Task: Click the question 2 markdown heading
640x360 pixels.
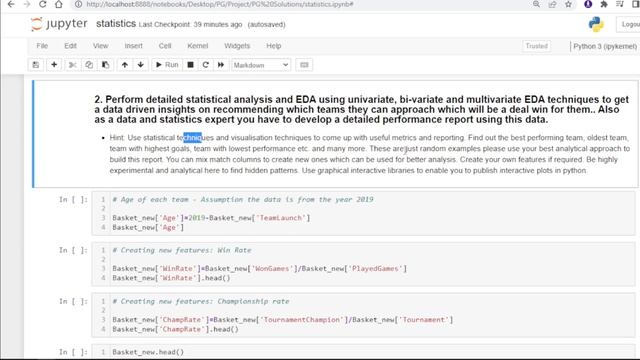Action: pos(362,109)
